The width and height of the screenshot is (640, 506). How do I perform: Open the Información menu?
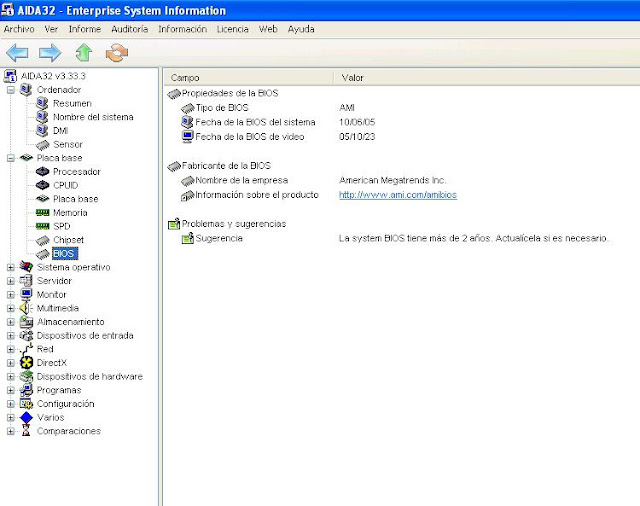182,29
